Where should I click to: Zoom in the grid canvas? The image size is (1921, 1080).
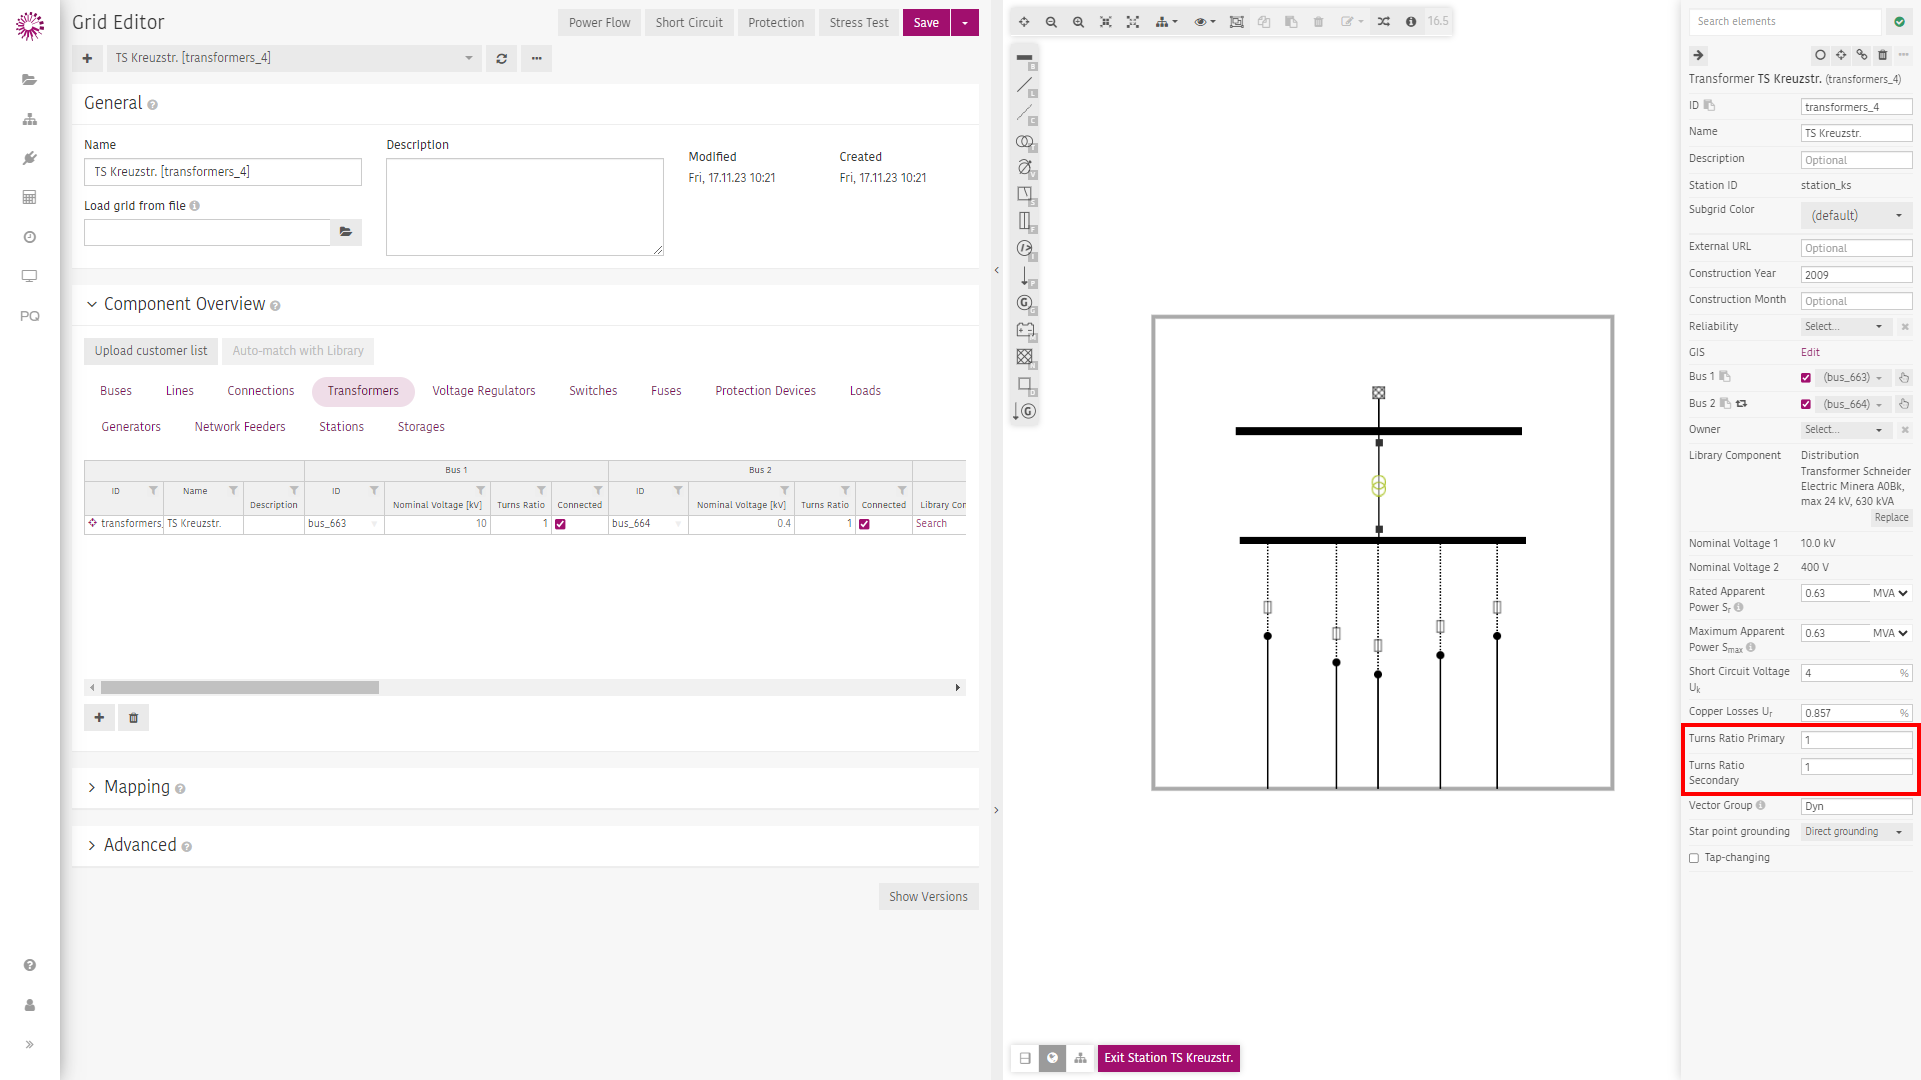(x=1078, y=22)
